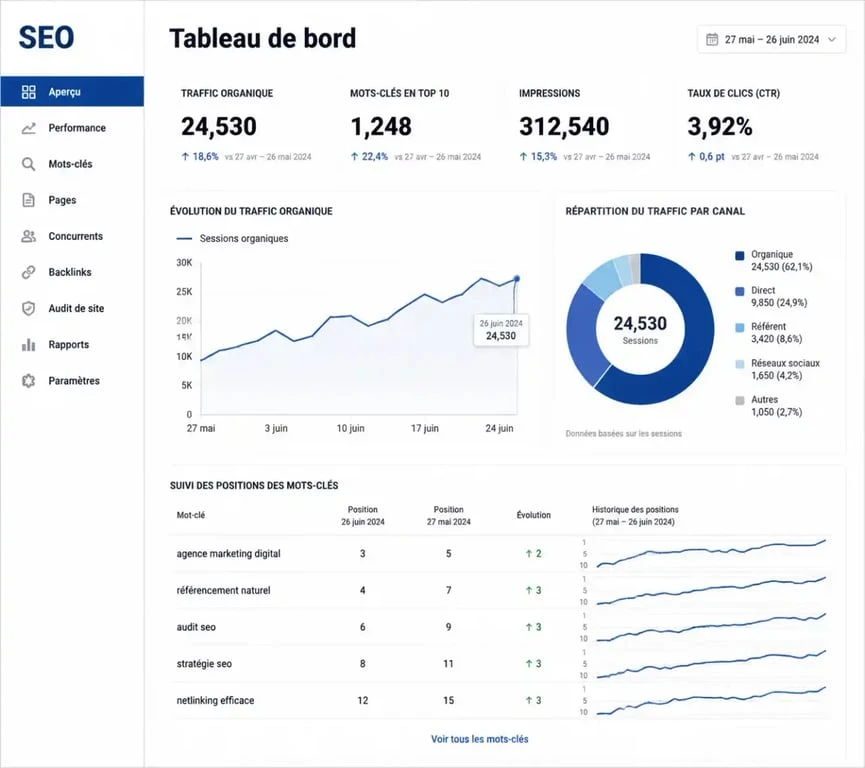Open the Pages section
The height and width of the screenshot is (768, 865).
(72, 200)
